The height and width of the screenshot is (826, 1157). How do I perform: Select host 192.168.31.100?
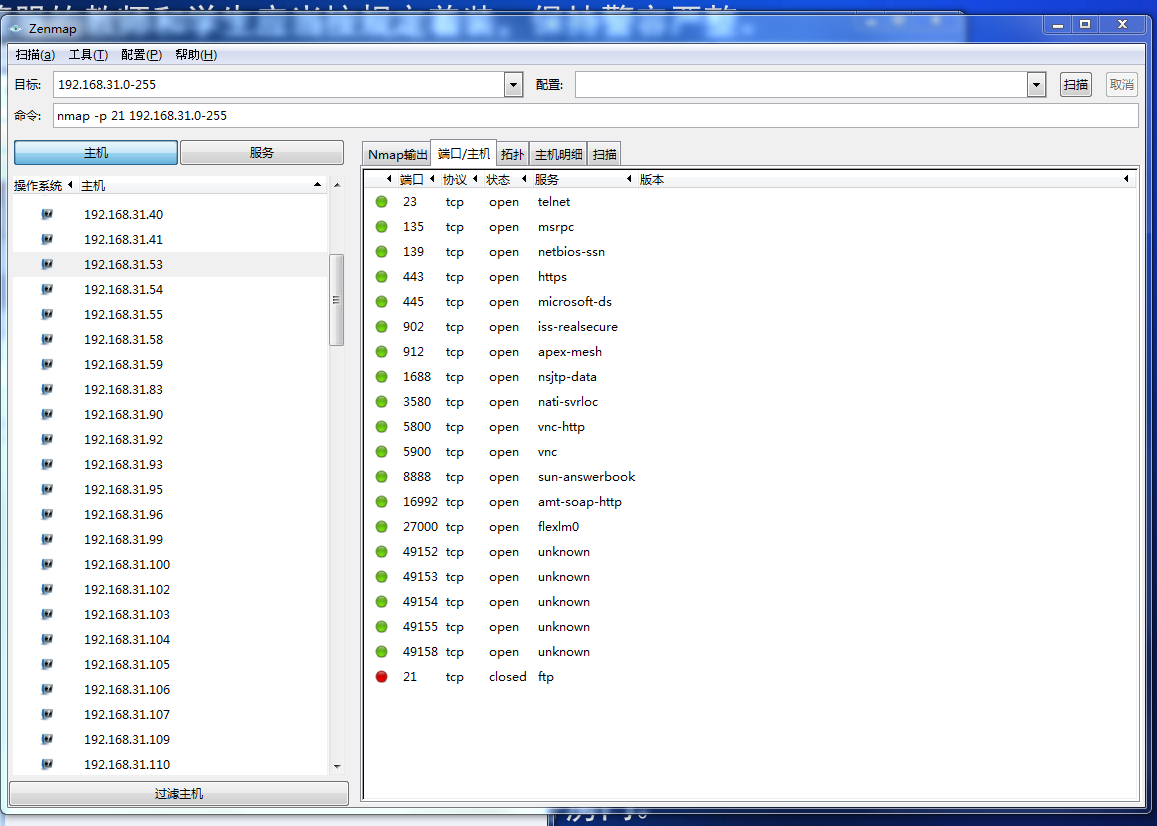click(170, 564)
